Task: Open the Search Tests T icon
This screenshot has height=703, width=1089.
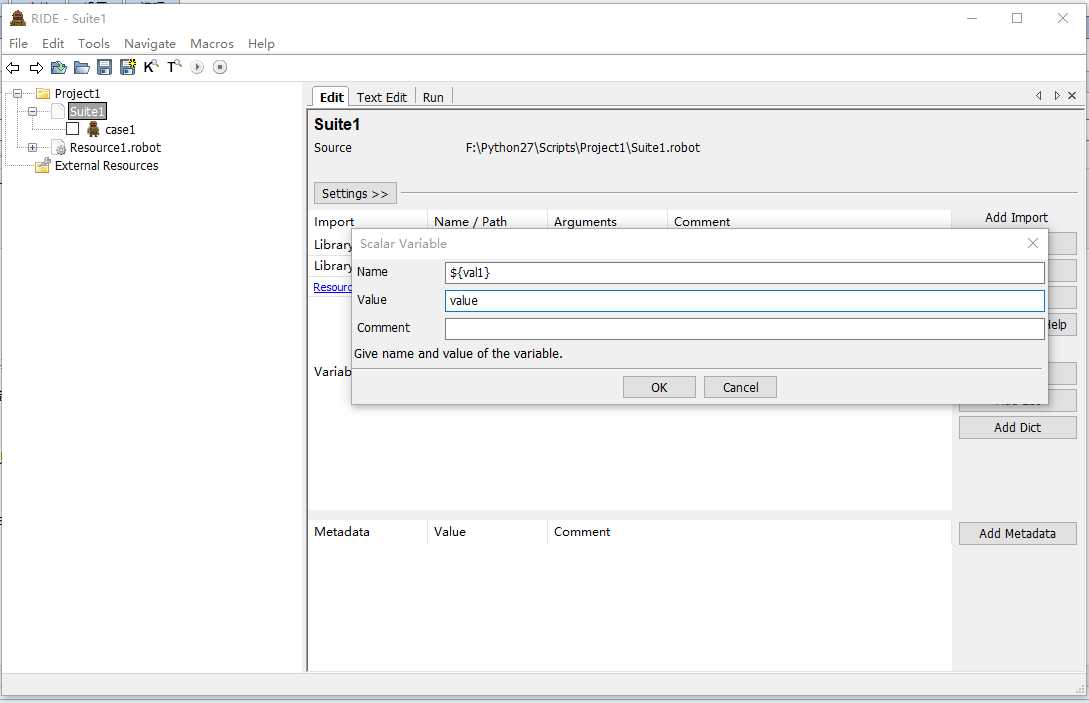Action: pyautogui.click(x=174, y=67)
